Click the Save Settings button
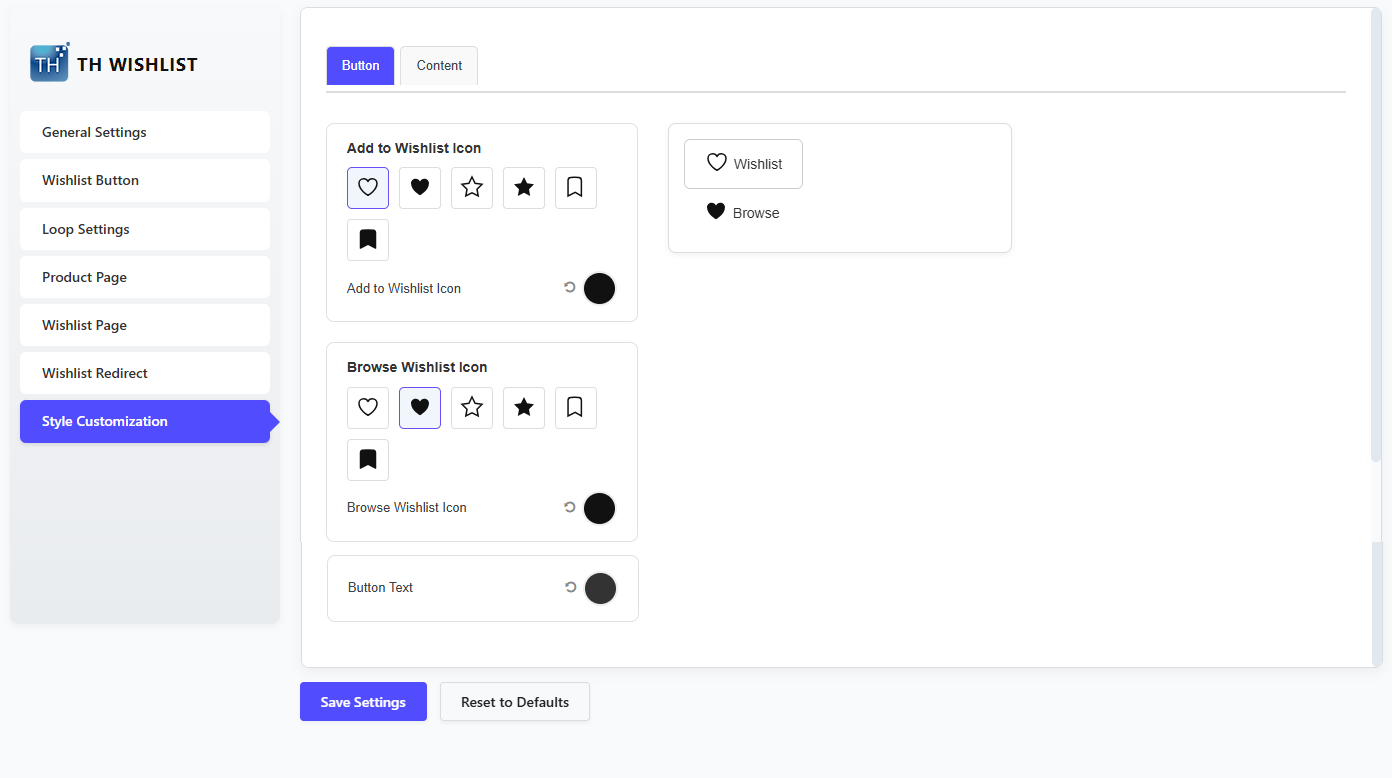The width and height of the screenshot is (1392, 778). point(363,702)
